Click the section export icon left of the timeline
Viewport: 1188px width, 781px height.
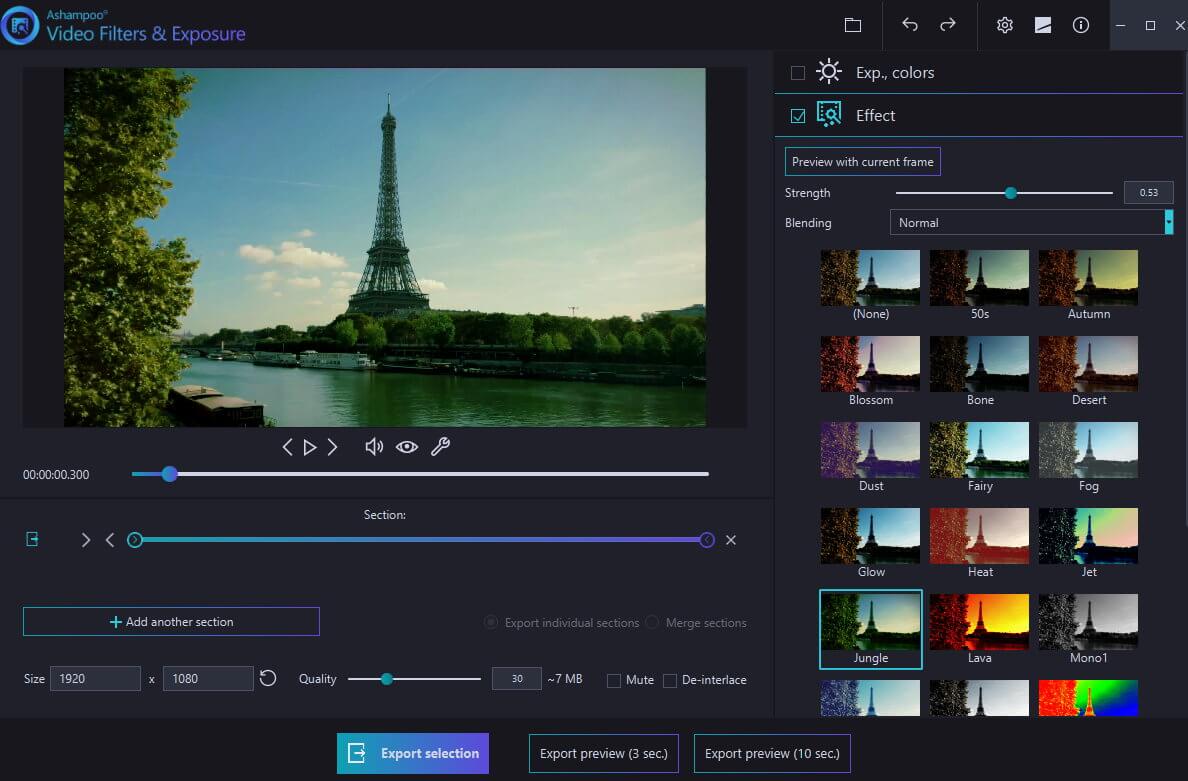pos(33,539)
